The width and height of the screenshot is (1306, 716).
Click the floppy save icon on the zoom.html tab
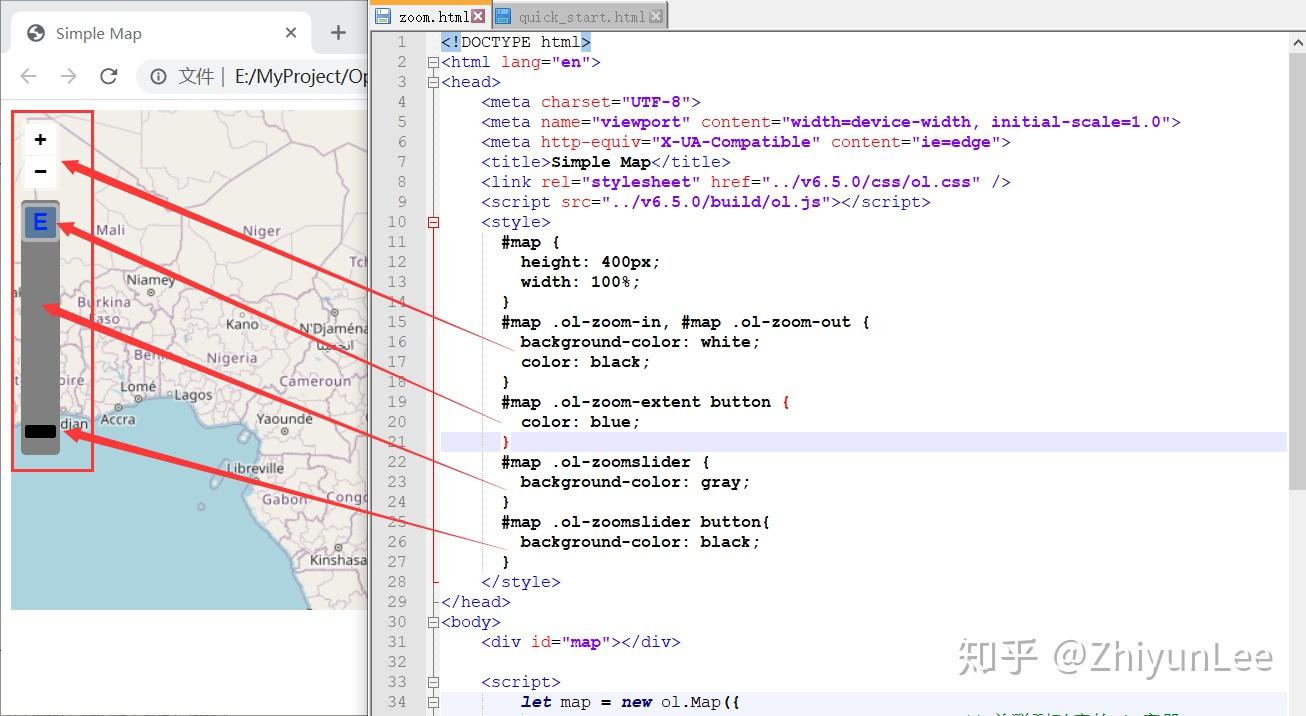385,16
